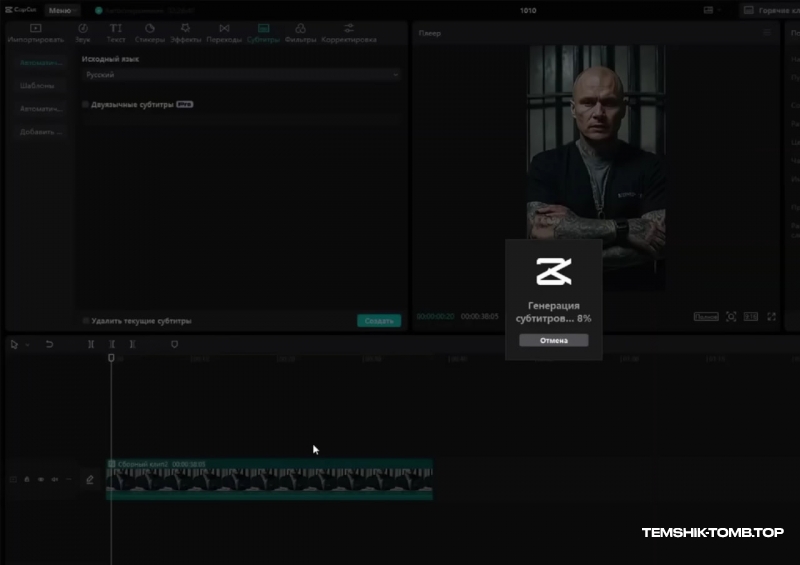Open the Корректировка adjustment panel
The width and height of the screenshot is (800, 565).
pyautogui.click(x=349, y=33)
